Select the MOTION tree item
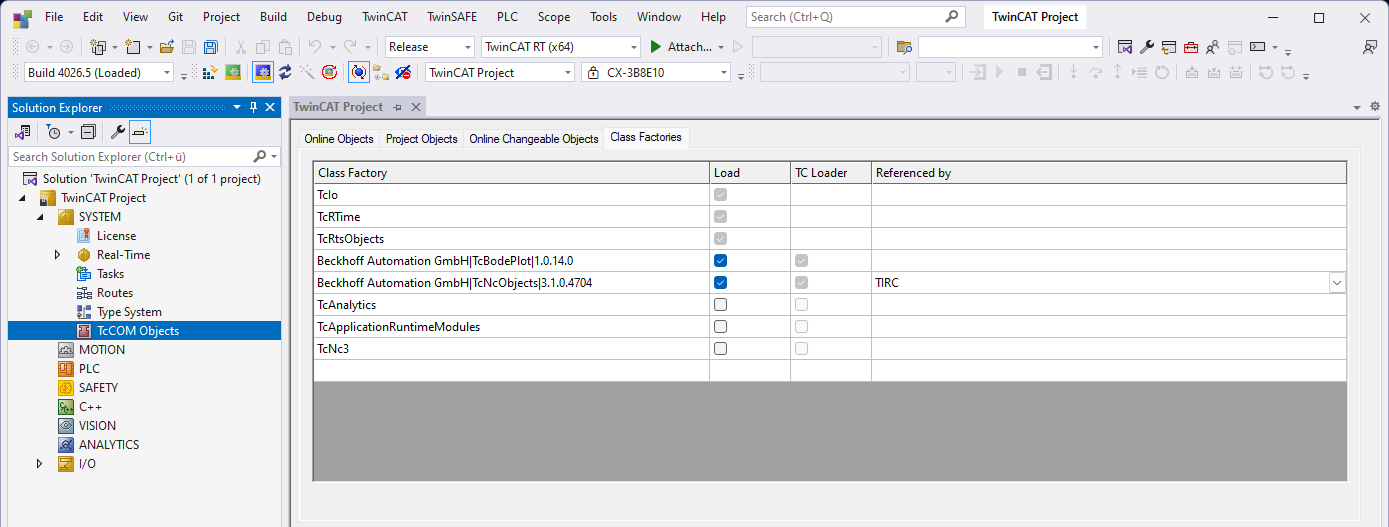Viewport: 1389px width, 527px height. tap(102, 350)
